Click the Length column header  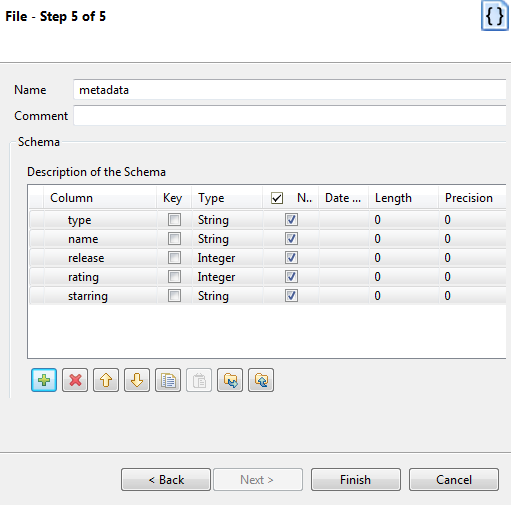coord(404,198)
